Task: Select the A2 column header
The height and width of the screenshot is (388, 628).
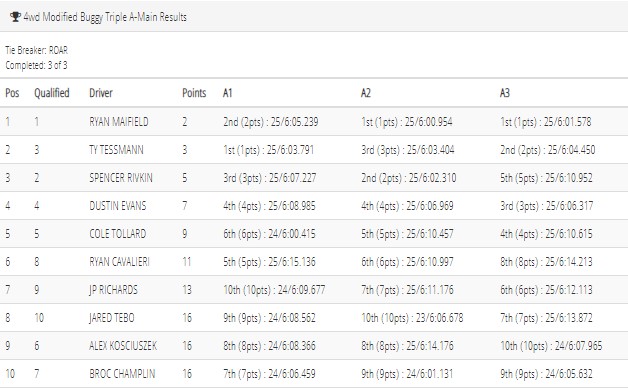Action: point(365,93)
